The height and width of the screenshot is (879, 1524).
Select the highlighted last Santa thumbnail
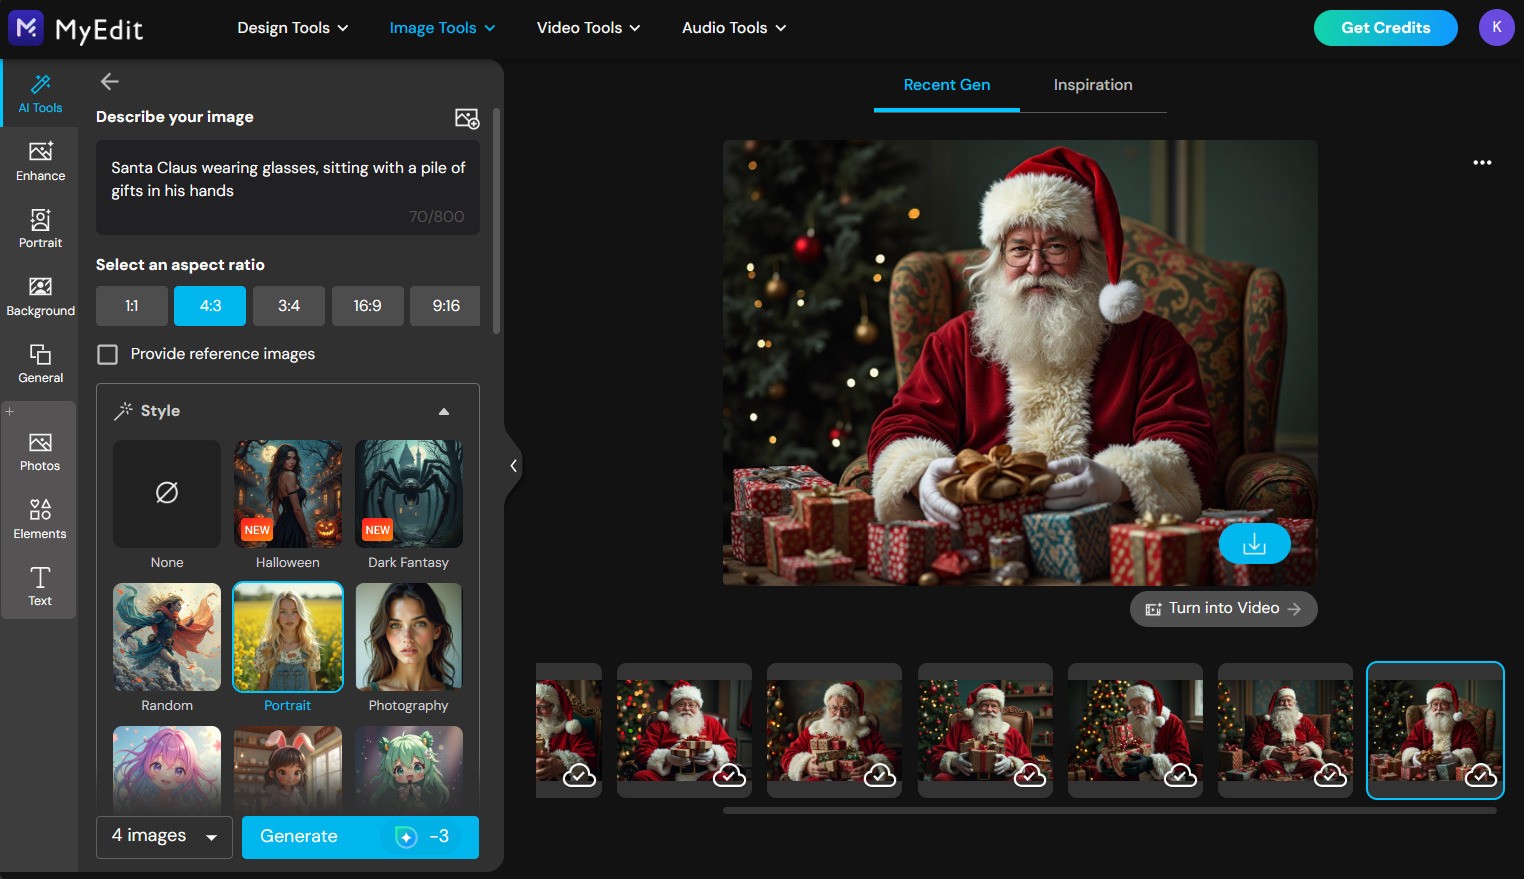click(1435, 730)
